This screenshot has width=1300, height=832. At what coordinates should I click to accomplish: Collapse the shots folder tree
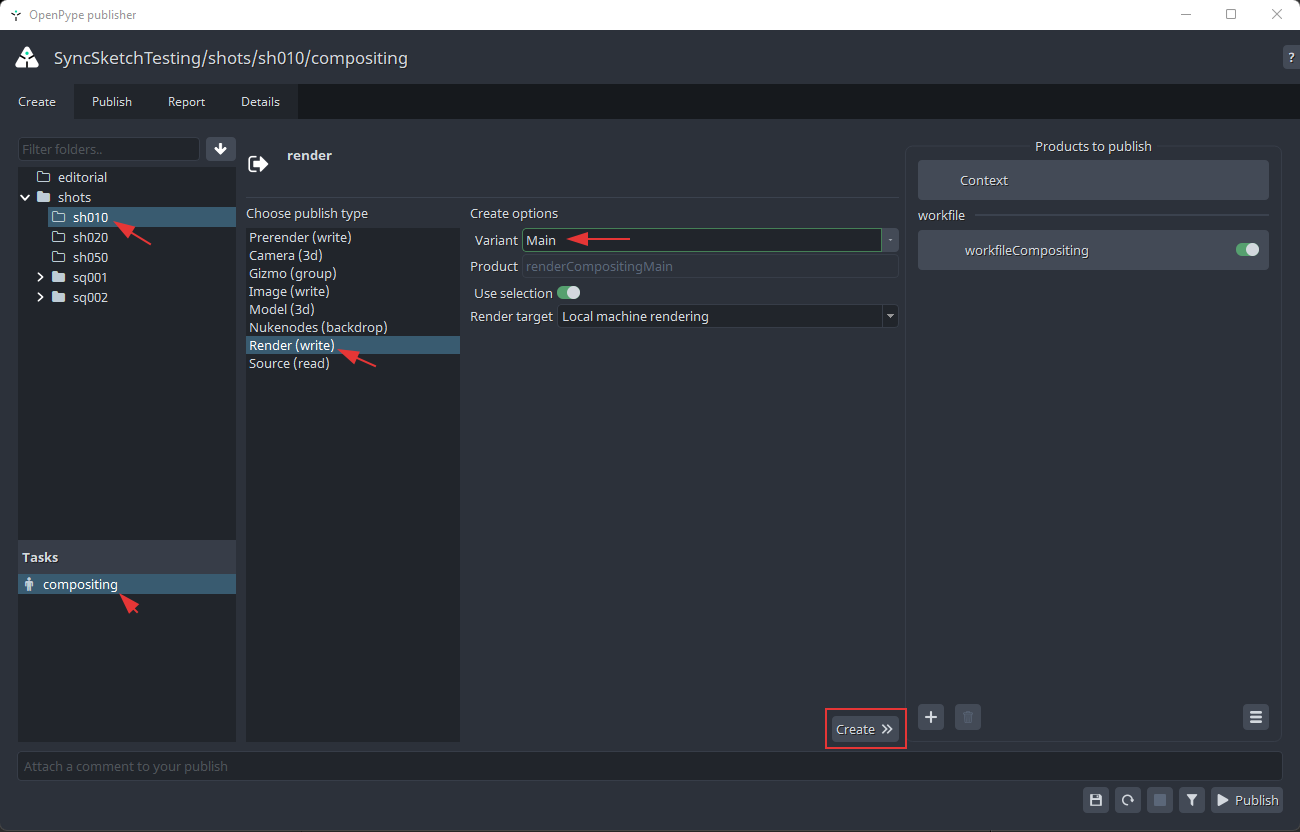(x=25, y=197)
